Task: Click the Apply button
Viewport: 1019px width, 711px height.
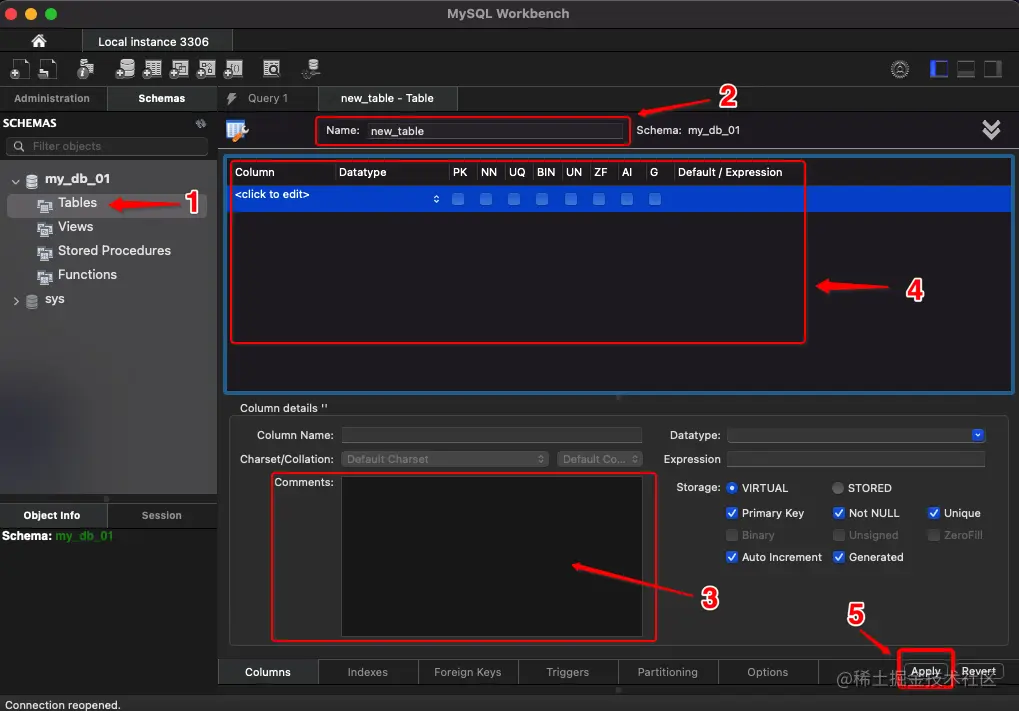Action: tap(925, 671)
